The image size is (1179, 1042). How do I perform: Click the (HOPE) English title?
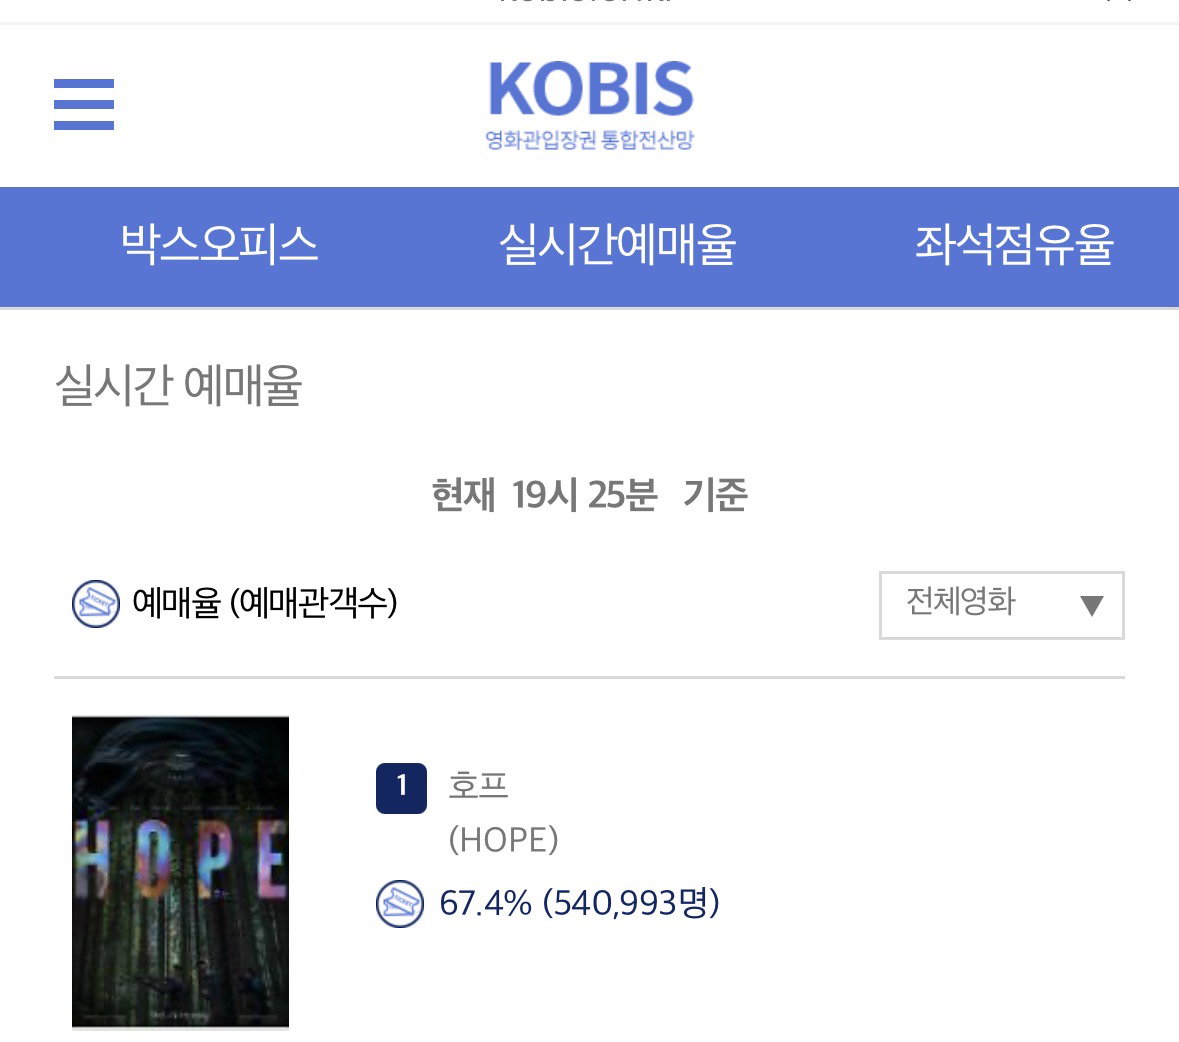[x=504, y=840]
